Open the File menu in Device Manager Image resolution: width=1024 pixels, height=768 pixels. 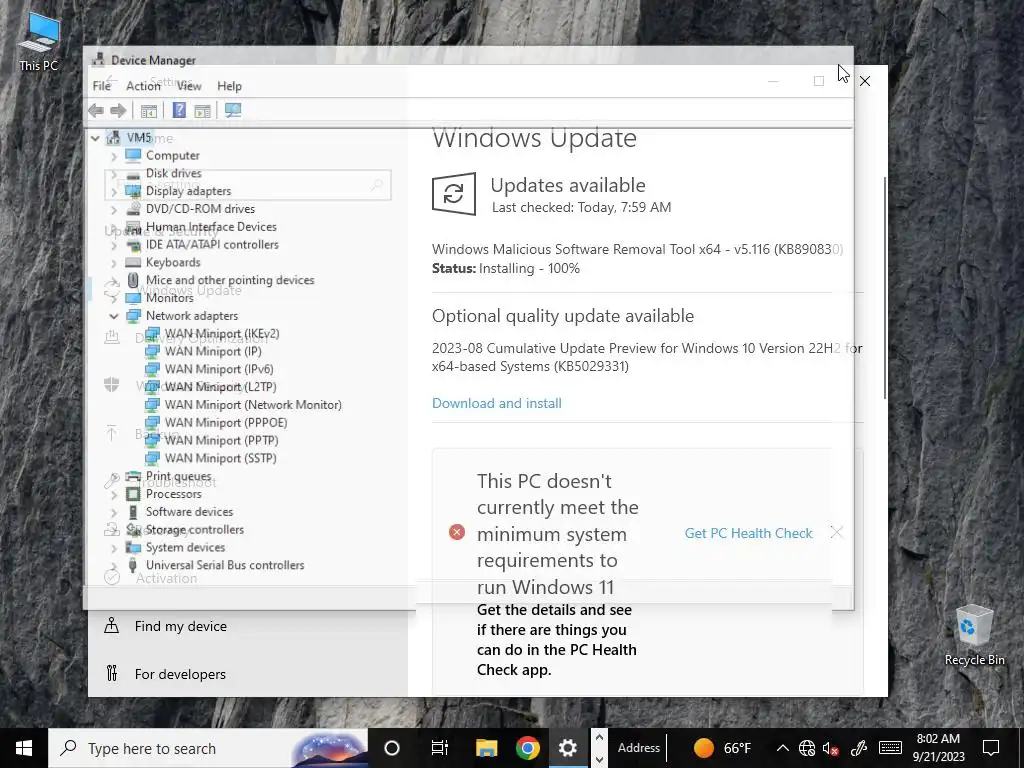click(102, 86)
